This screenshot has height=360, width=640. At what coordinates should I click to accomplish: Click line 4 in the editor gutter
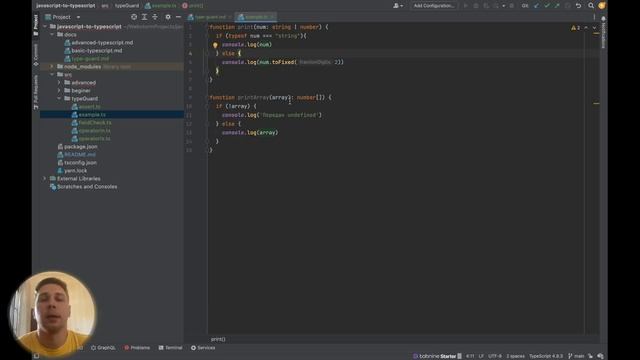[190, 53]
